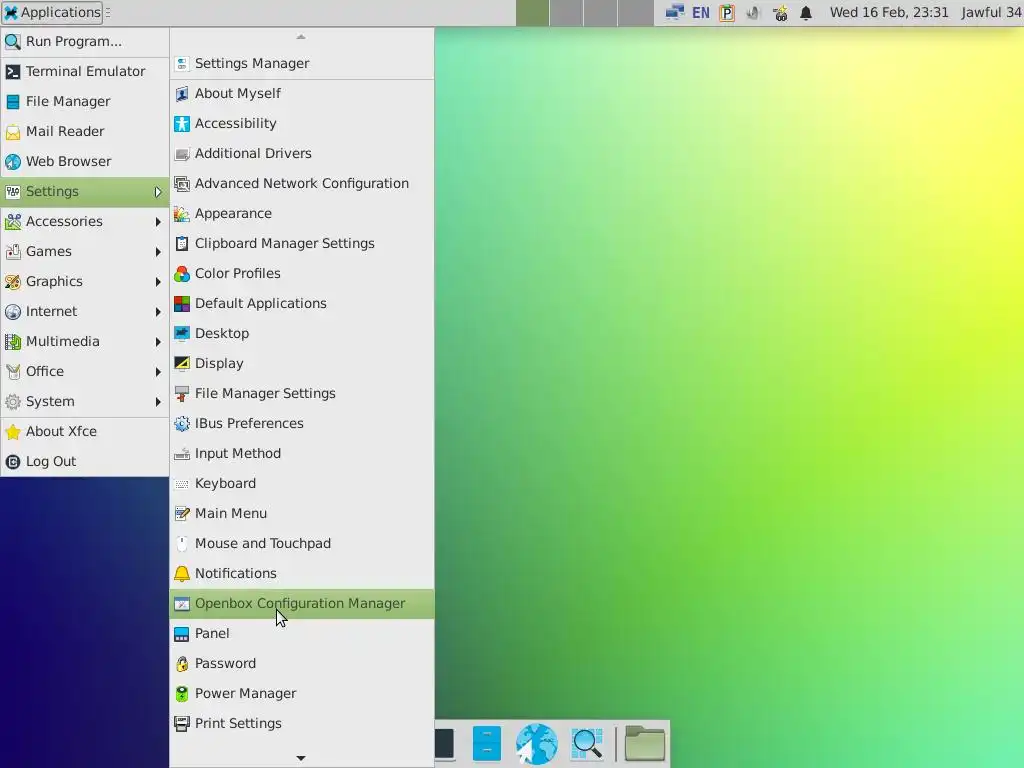This screenshot has height=768, width=1024.
Task: Open Panel settings icon
Action: click(x=182, y=634)
